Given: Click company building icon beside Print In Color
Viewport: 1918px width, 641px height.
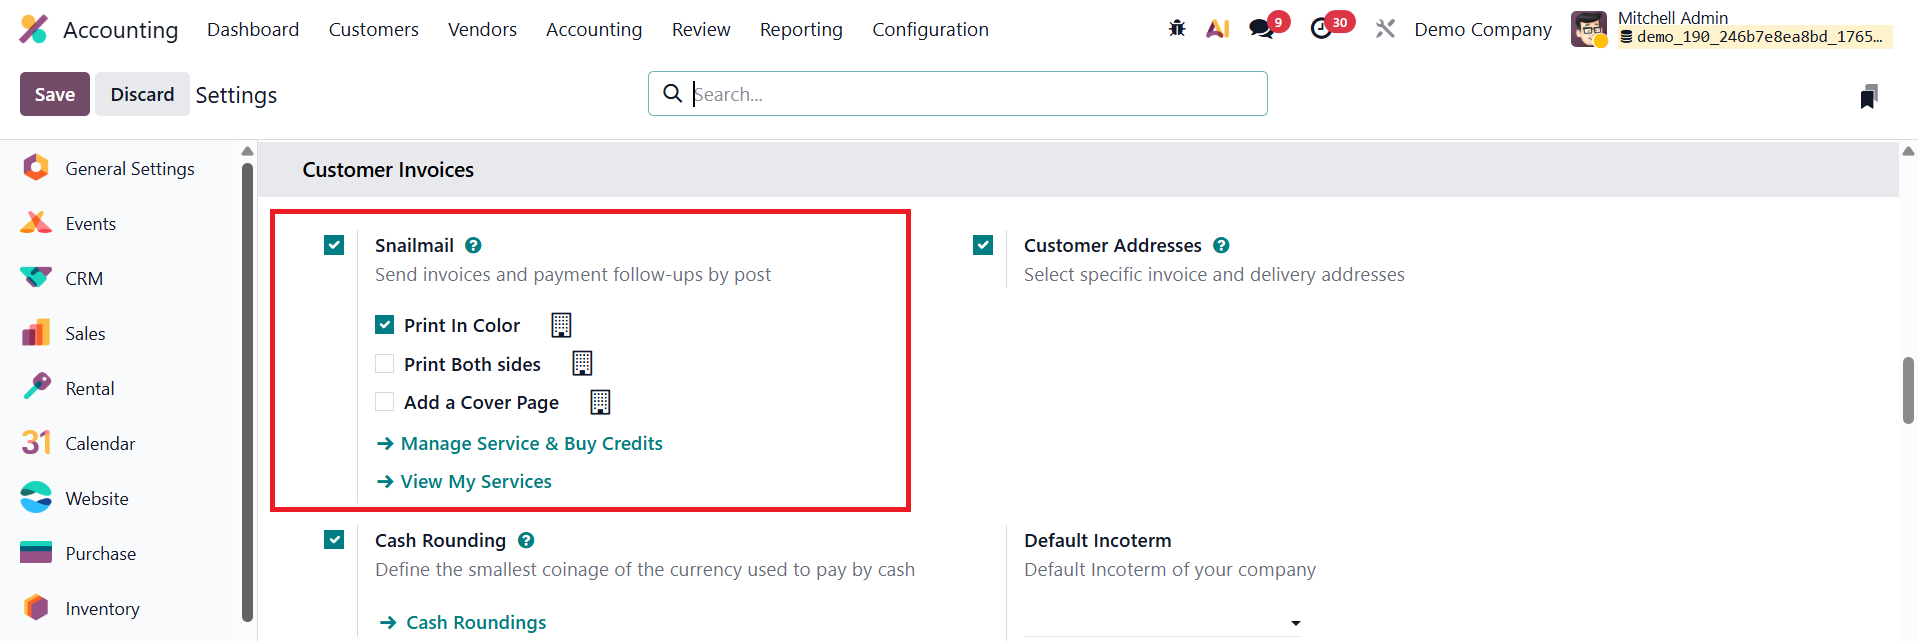Looking at the screenshot, I should (561, 325).
